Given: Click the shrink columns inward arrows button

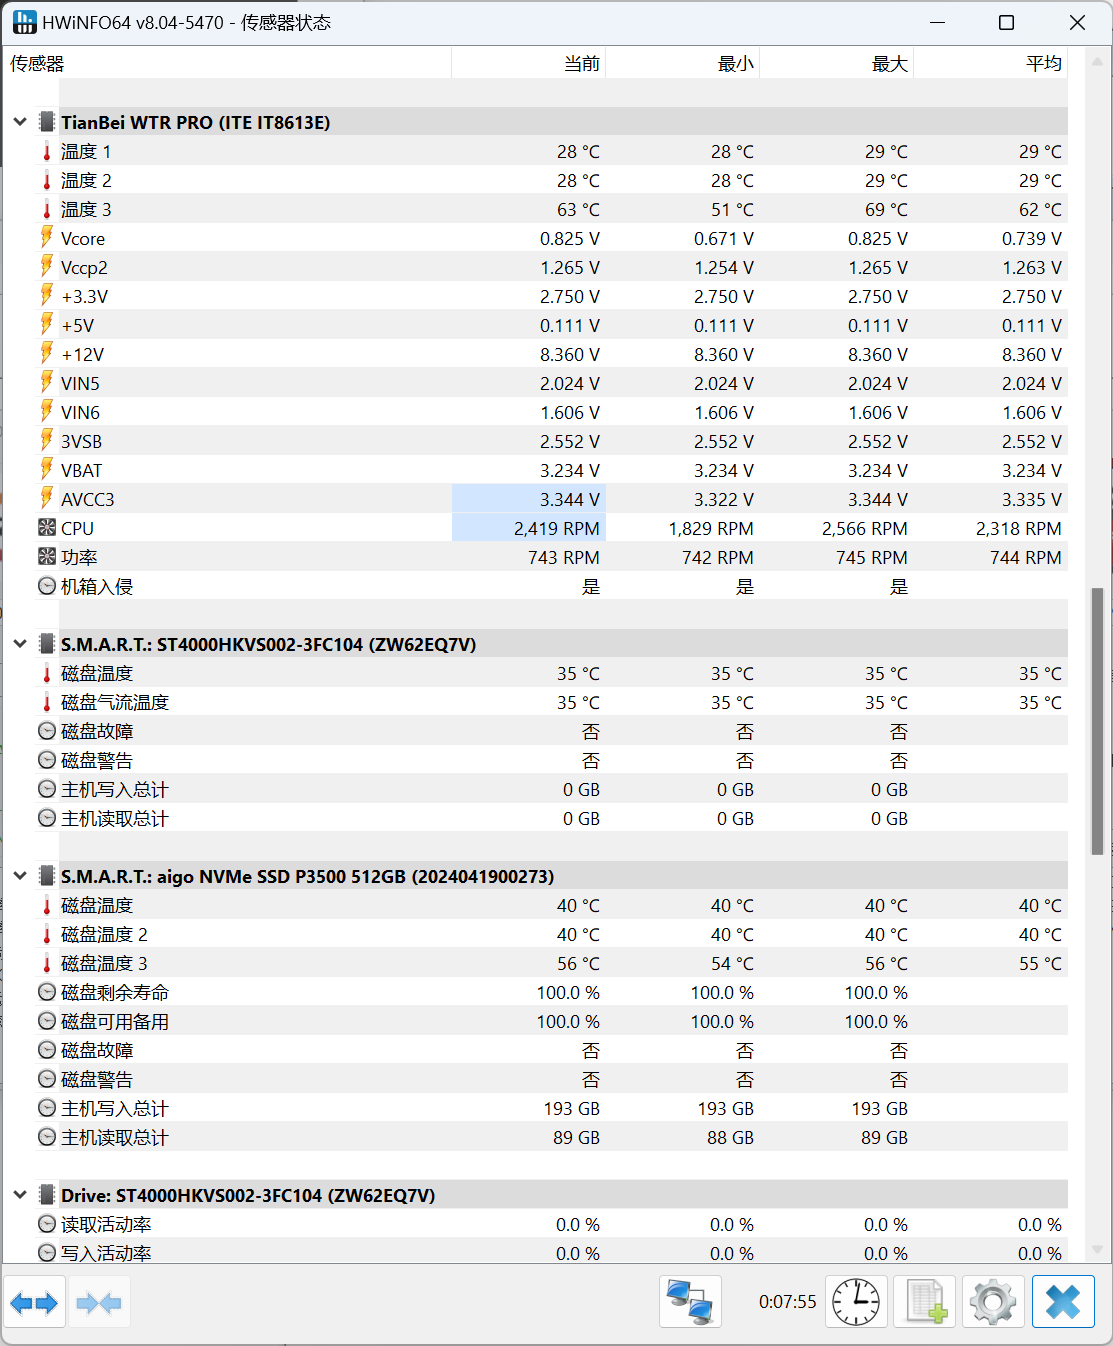Looking at the screenshot, I should tap(98, 1302).
